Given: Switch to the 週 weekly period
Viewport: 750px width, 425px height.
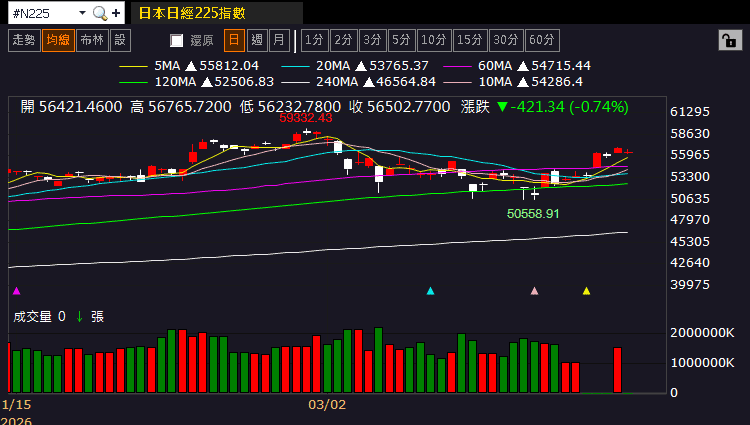Looking at the screenshot, I should point(256,40).
